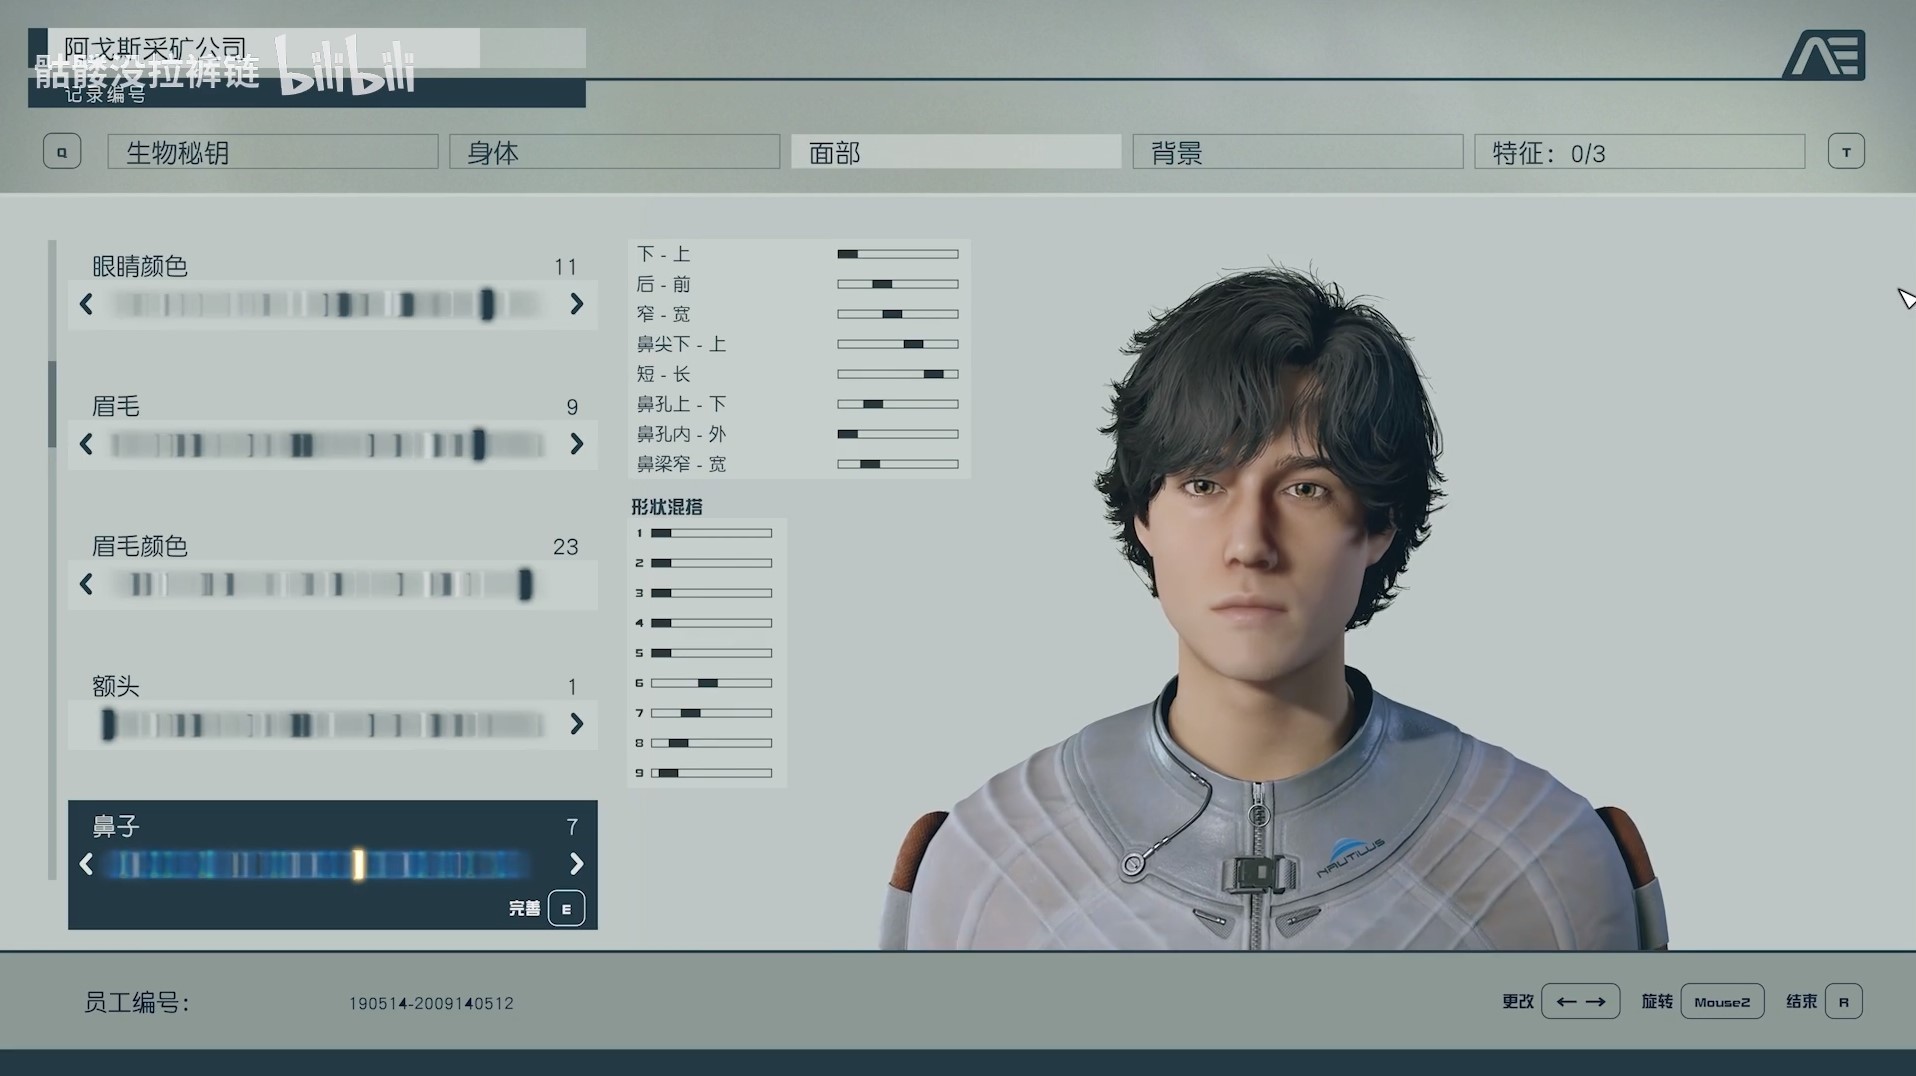Screen dimensions: 1916x1076
Task: Click the 形状混搭 heading
Action: [667, 507]
